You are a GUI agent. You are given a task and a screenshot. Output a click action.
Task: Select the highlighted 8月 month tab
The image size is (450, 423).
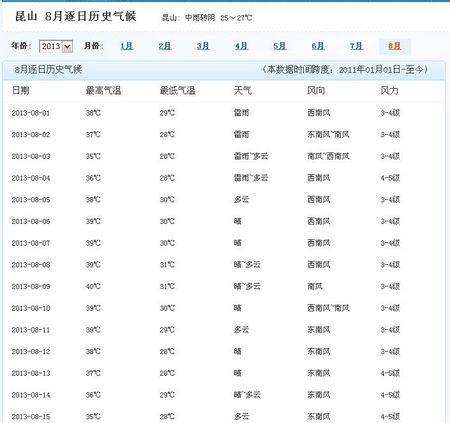point(395,46)
